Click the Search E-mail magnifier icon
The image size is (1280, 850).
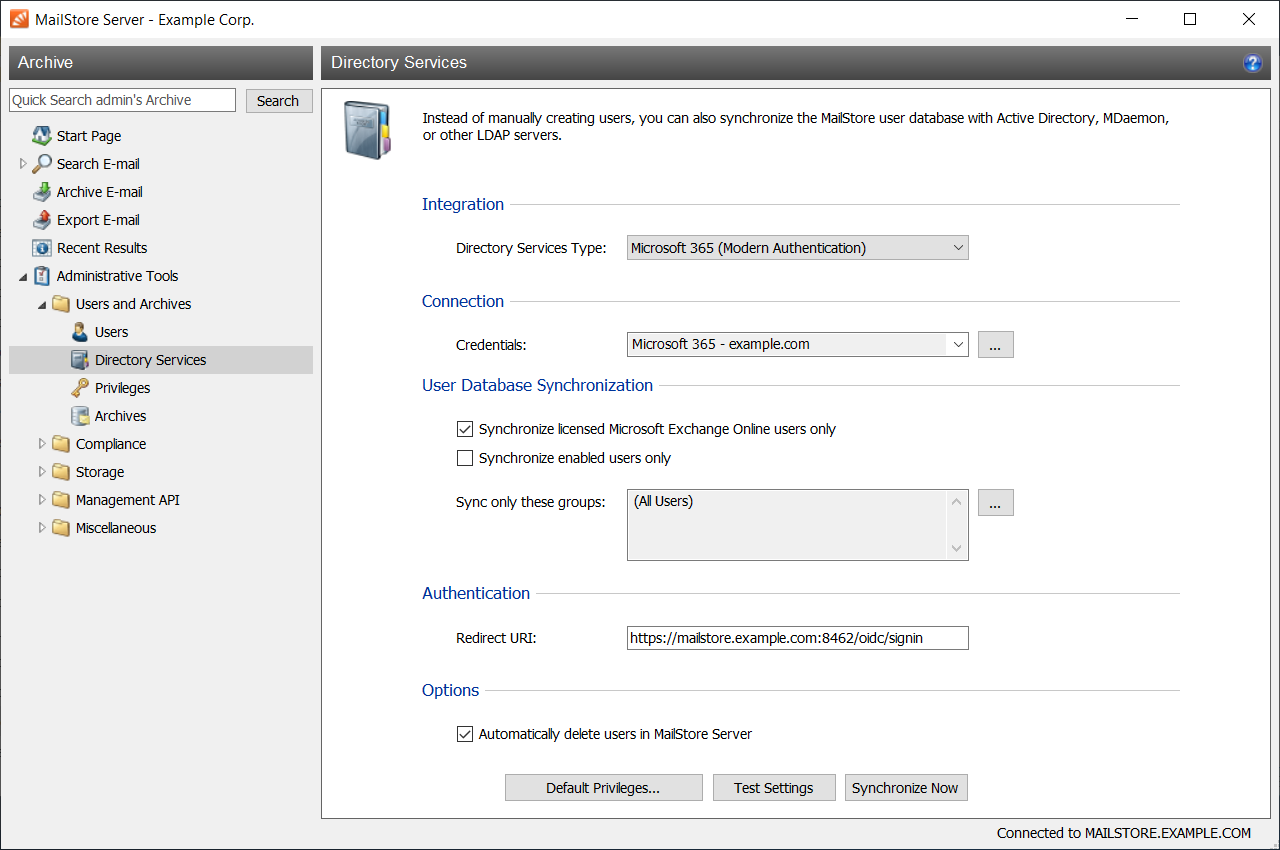[42, 164]
